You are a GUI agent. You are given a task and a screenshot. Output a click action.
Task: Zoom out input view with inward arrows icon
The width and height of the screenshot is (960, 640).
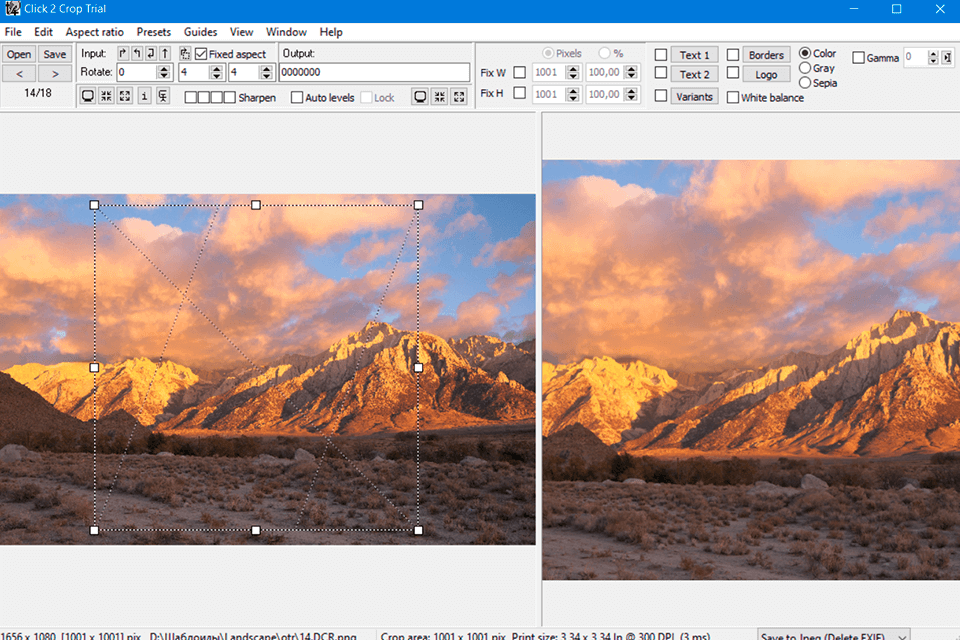point(107,97)
